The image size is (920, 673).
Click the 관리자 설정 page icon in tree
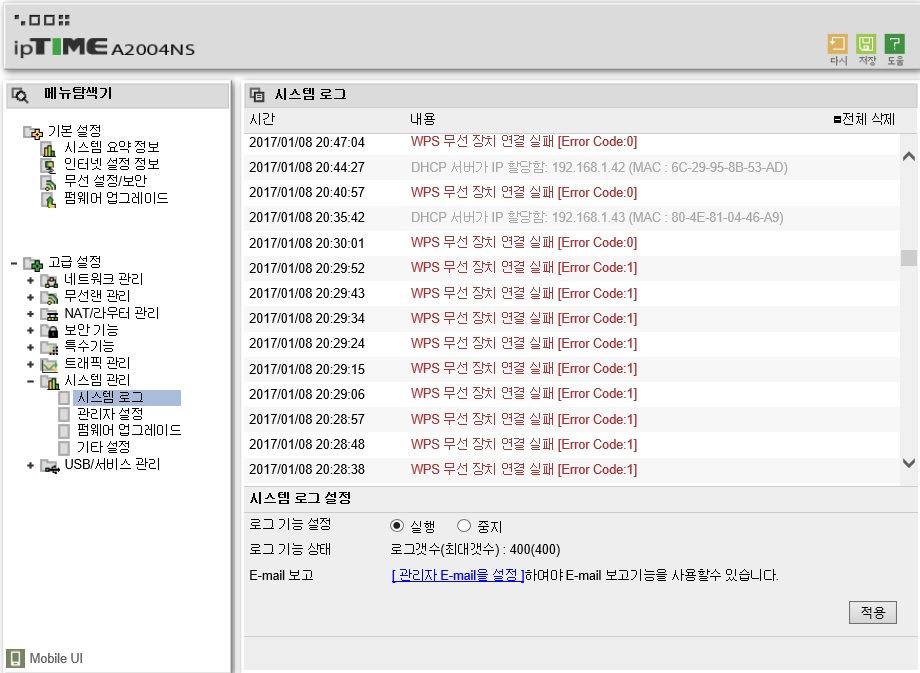65,414
